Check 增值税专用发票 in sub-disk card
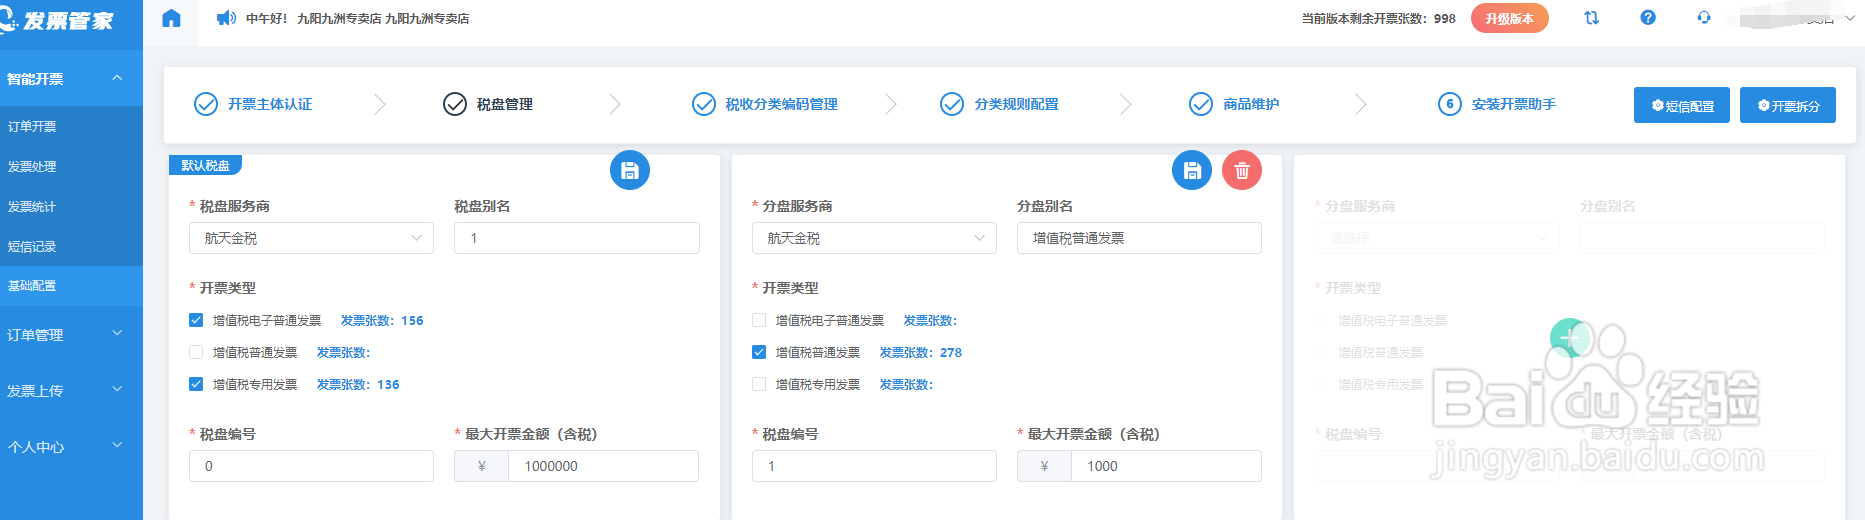This screenshot has height=520, width=1865. coord(759,384)
